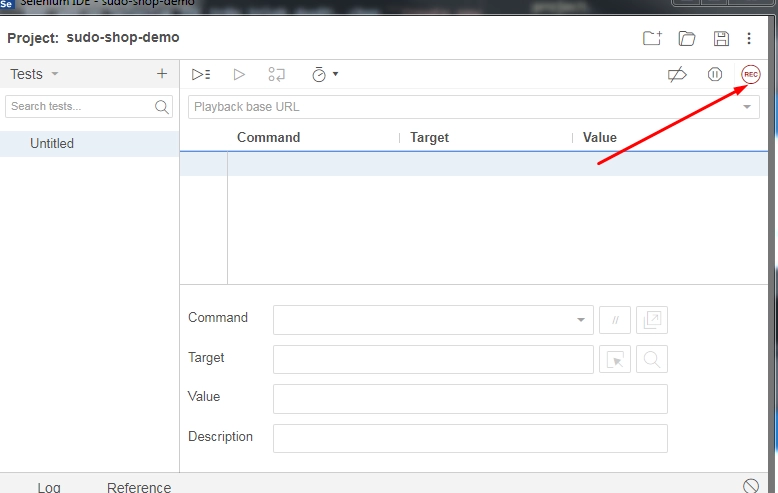
Task: Expand the Tests view dropdown
Action: click(x=54, y=74)
